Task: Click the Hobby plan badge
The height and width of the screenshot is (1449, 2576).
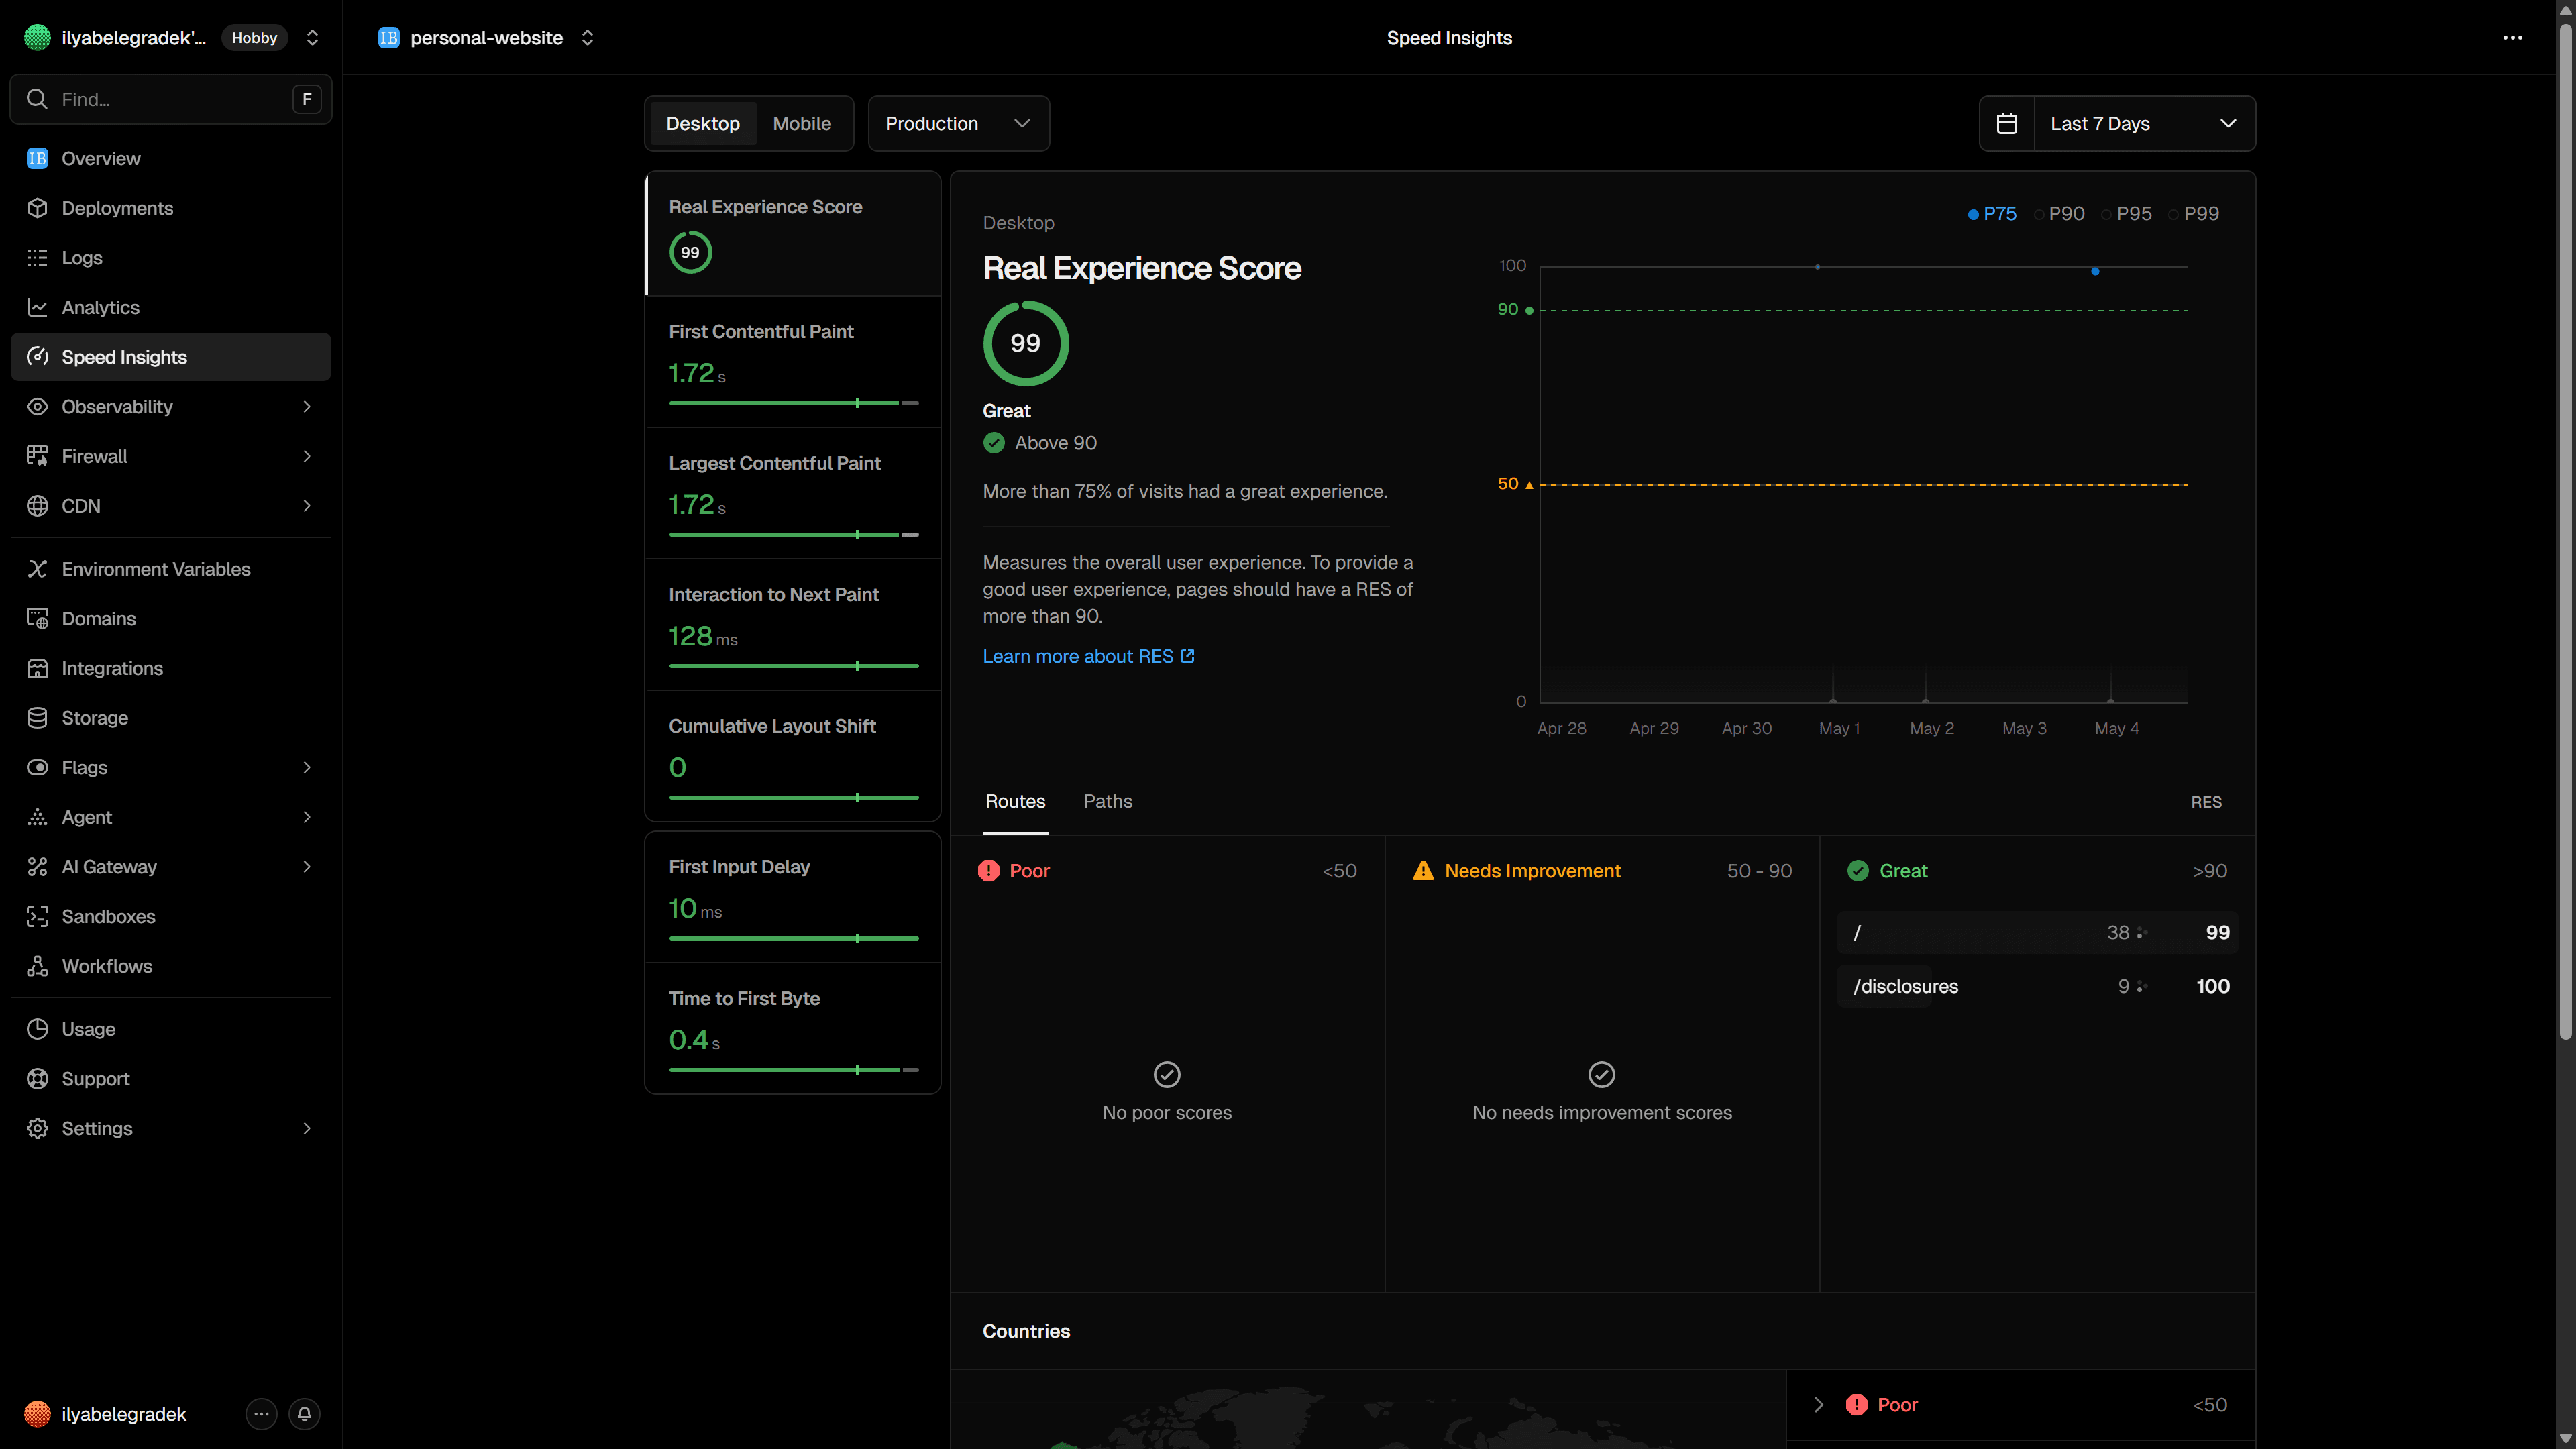Action: (254, 38)
